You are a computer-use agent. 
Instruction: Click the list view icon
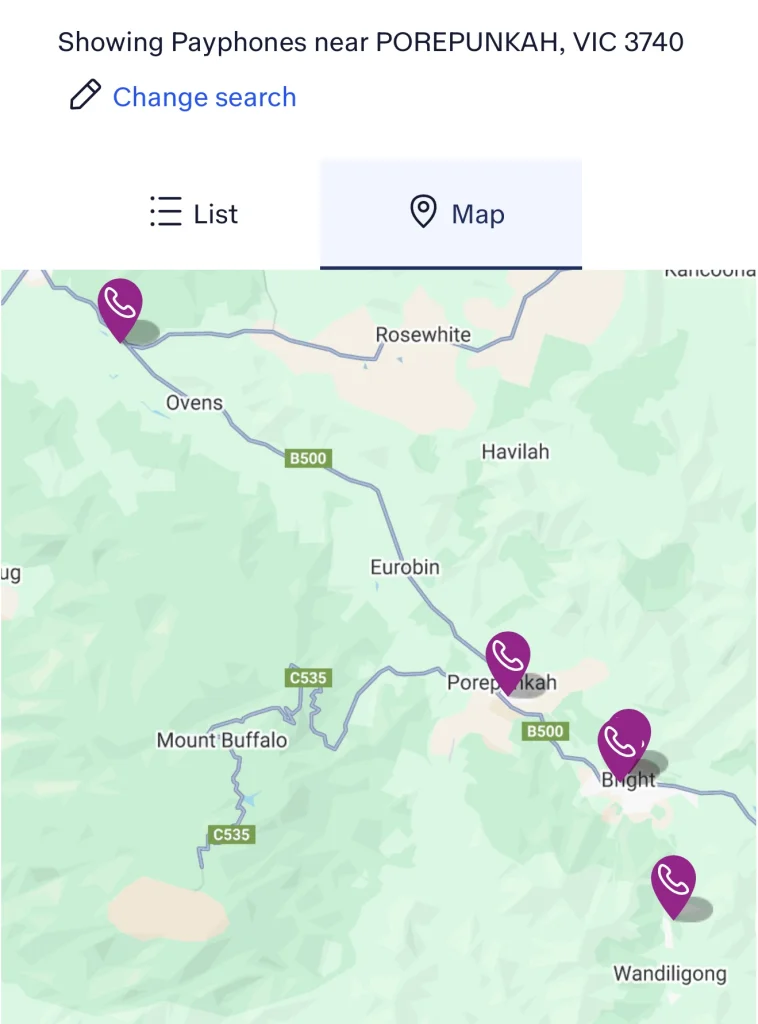(165, 213)
